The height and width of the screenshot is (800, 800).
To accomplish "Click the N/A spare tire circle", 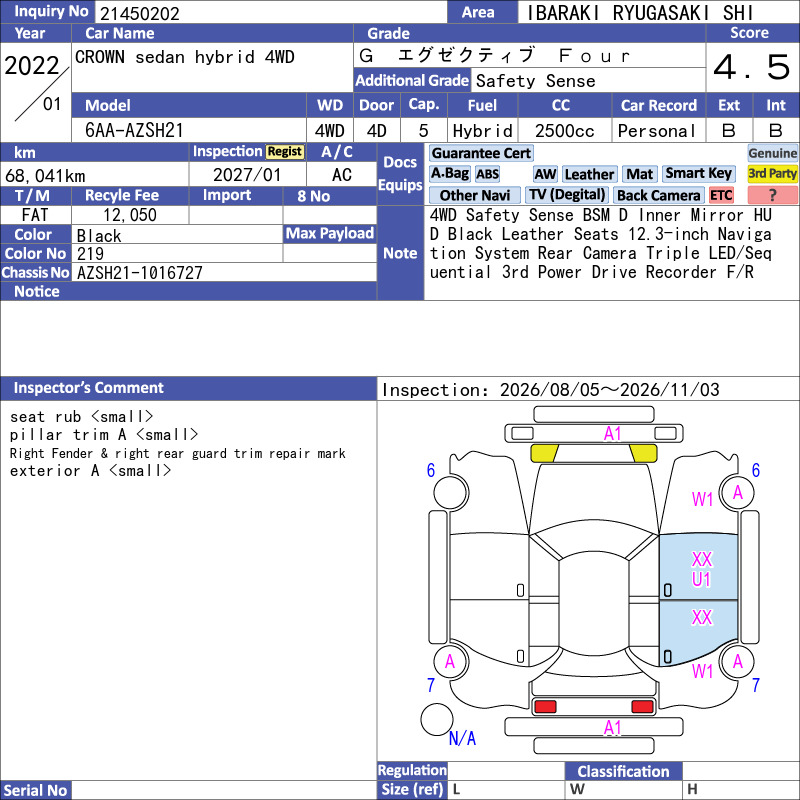I will click(x=437, y=719).
